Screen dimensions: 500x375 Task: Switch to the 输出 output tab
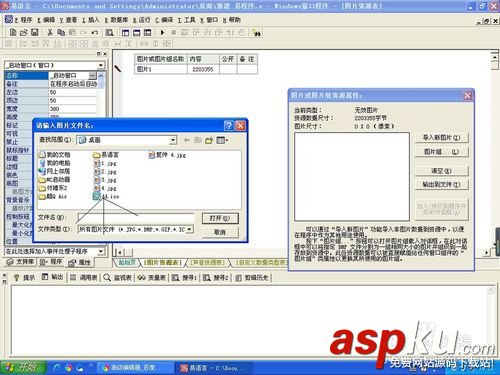tap(53, 277)
